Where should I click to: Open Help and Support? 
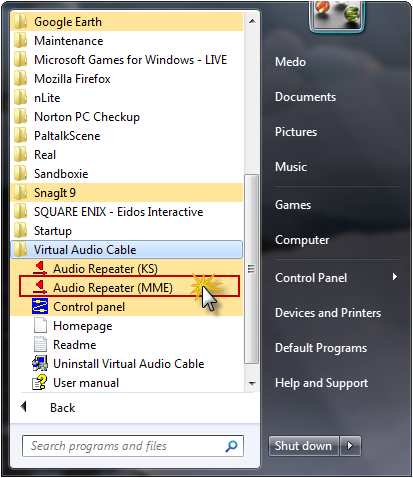(322, 383)
